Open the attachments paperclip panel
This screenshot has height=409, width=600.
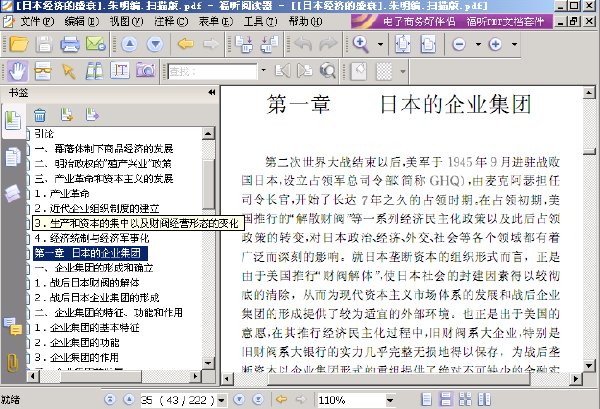[x=12, y=362]
